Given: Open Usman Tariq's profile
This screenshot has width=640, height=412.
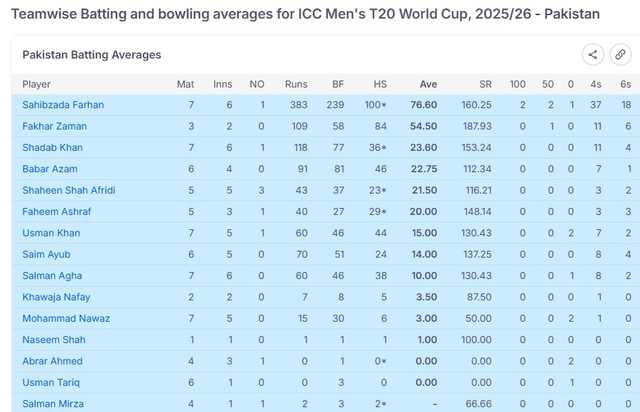Looking at the screenshot, I should [52, 382].
